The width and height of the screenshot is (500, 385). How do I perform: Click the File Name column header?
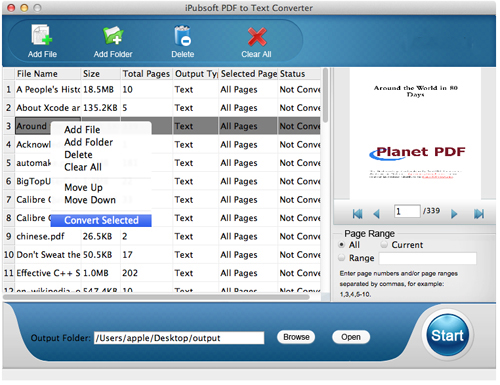tap(48, 74)
